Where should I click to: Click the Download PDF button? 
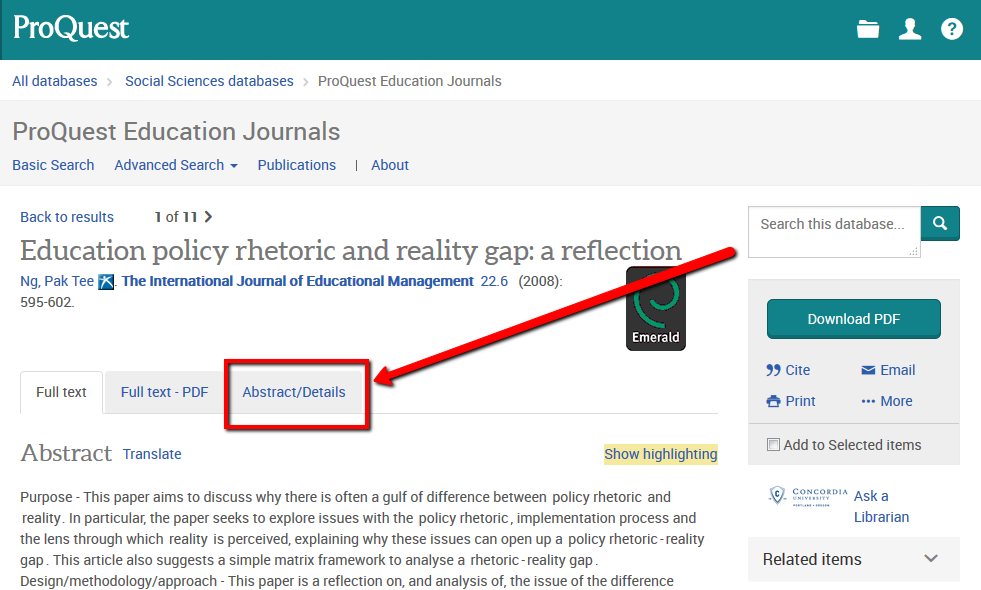tap(853, 318)
